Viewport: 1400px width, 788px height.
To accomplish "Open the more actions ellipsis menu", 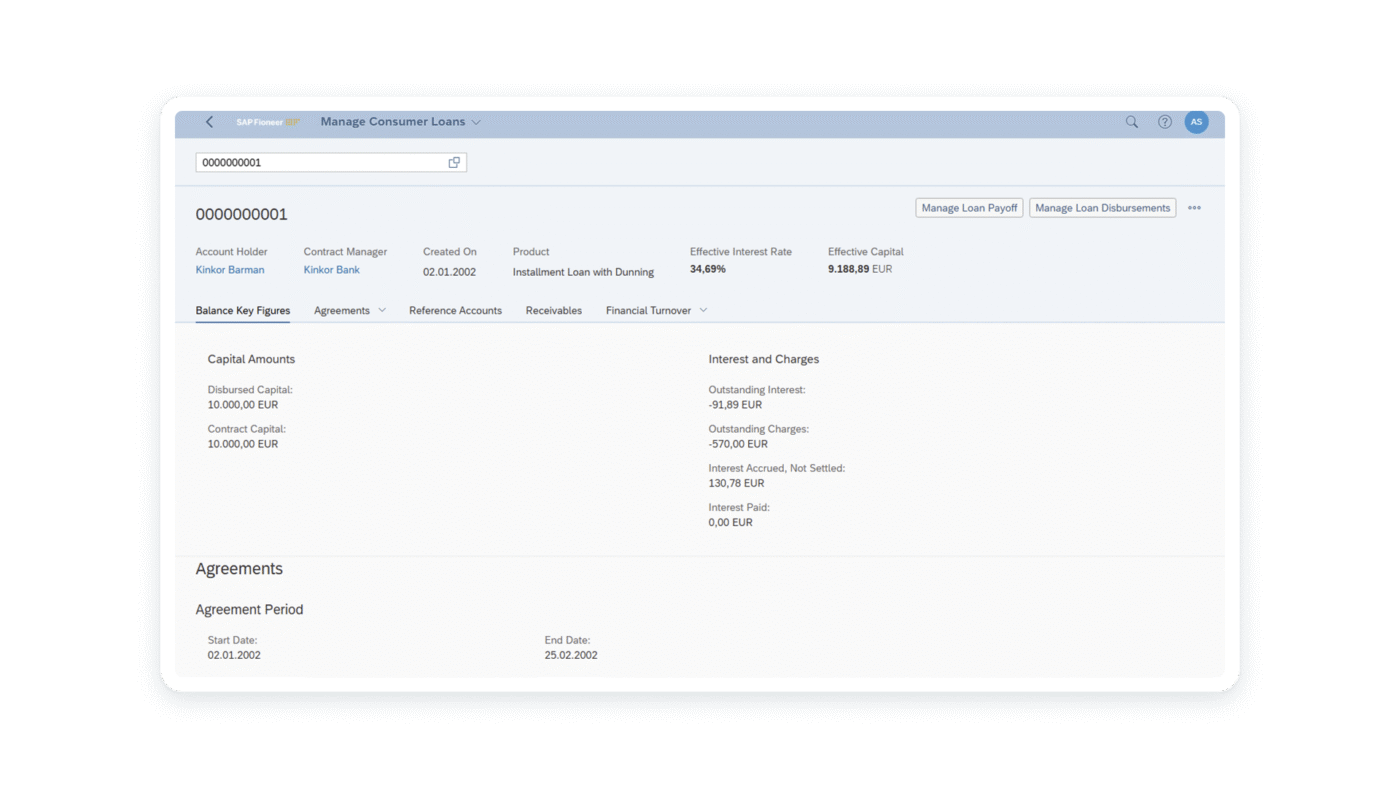I will pyautogui.click(x=1194, y=208).
